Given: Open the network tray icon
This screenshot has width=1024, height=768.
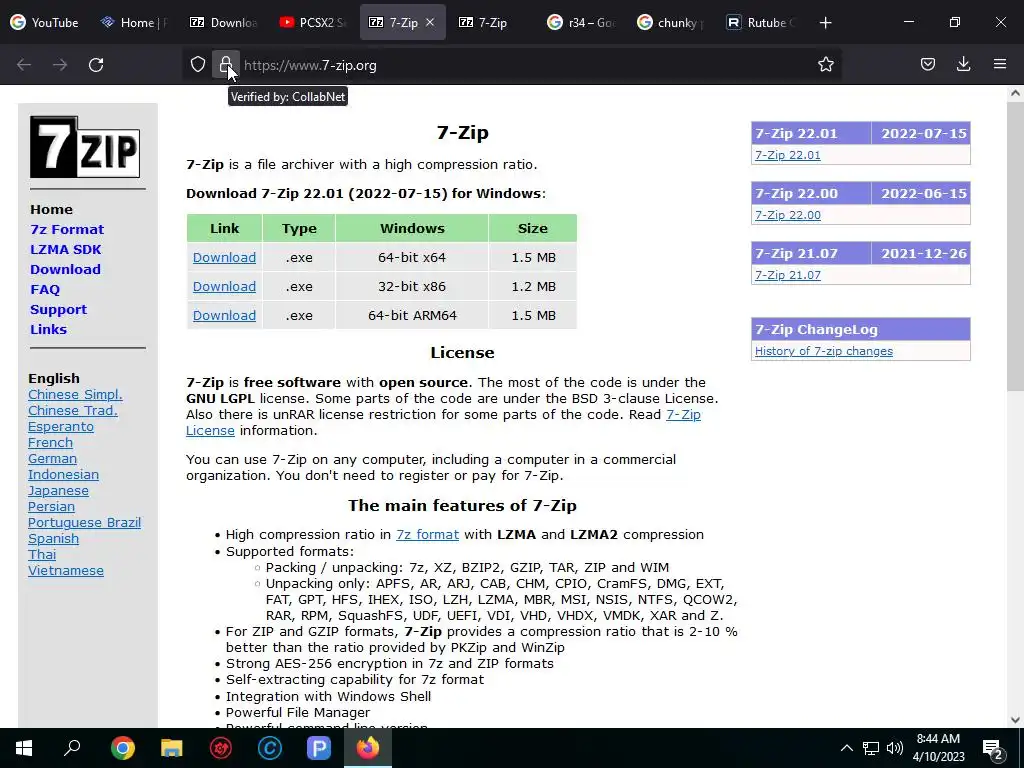Looking at the screenshot, I should click(871, 748).
